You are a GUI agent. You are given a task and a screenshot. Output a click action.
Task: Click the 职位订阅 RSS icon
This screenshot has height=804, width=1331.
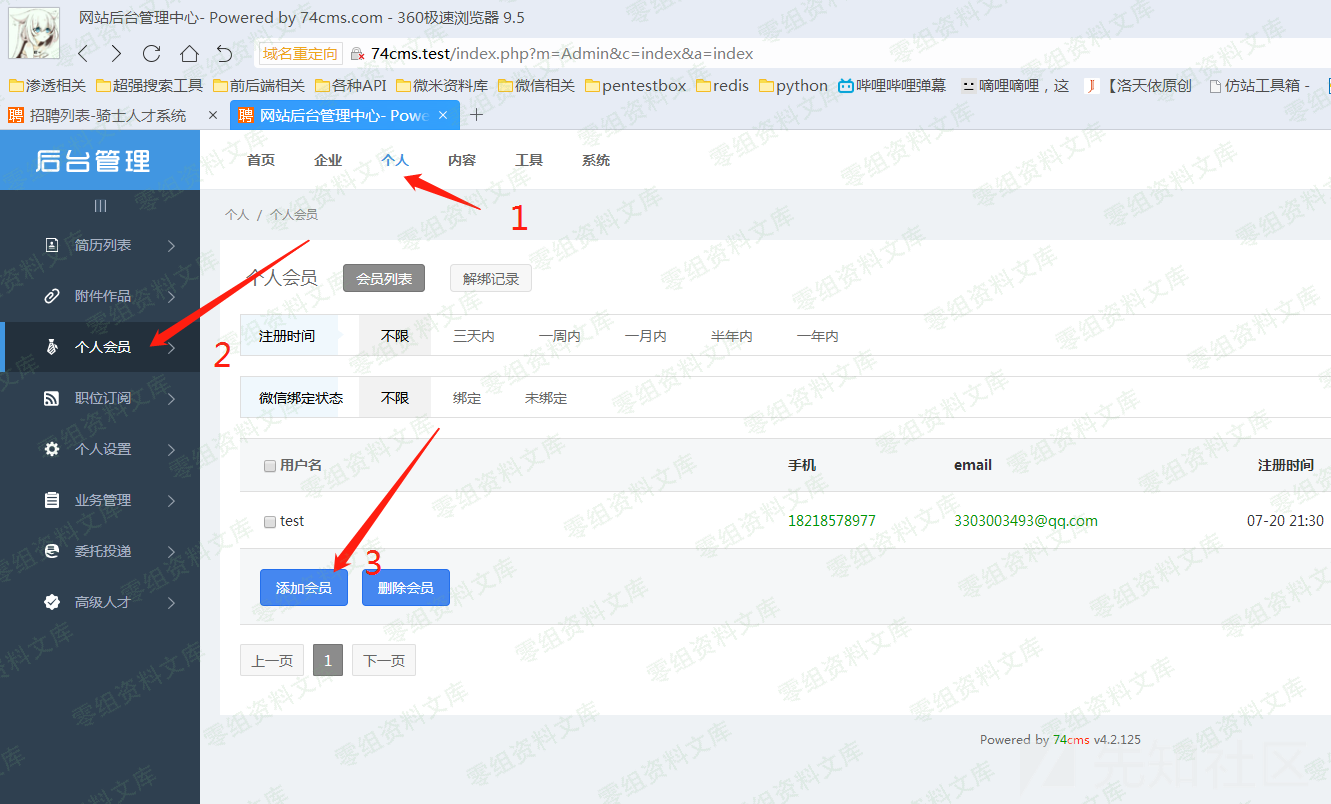click(x=52, y=398)
